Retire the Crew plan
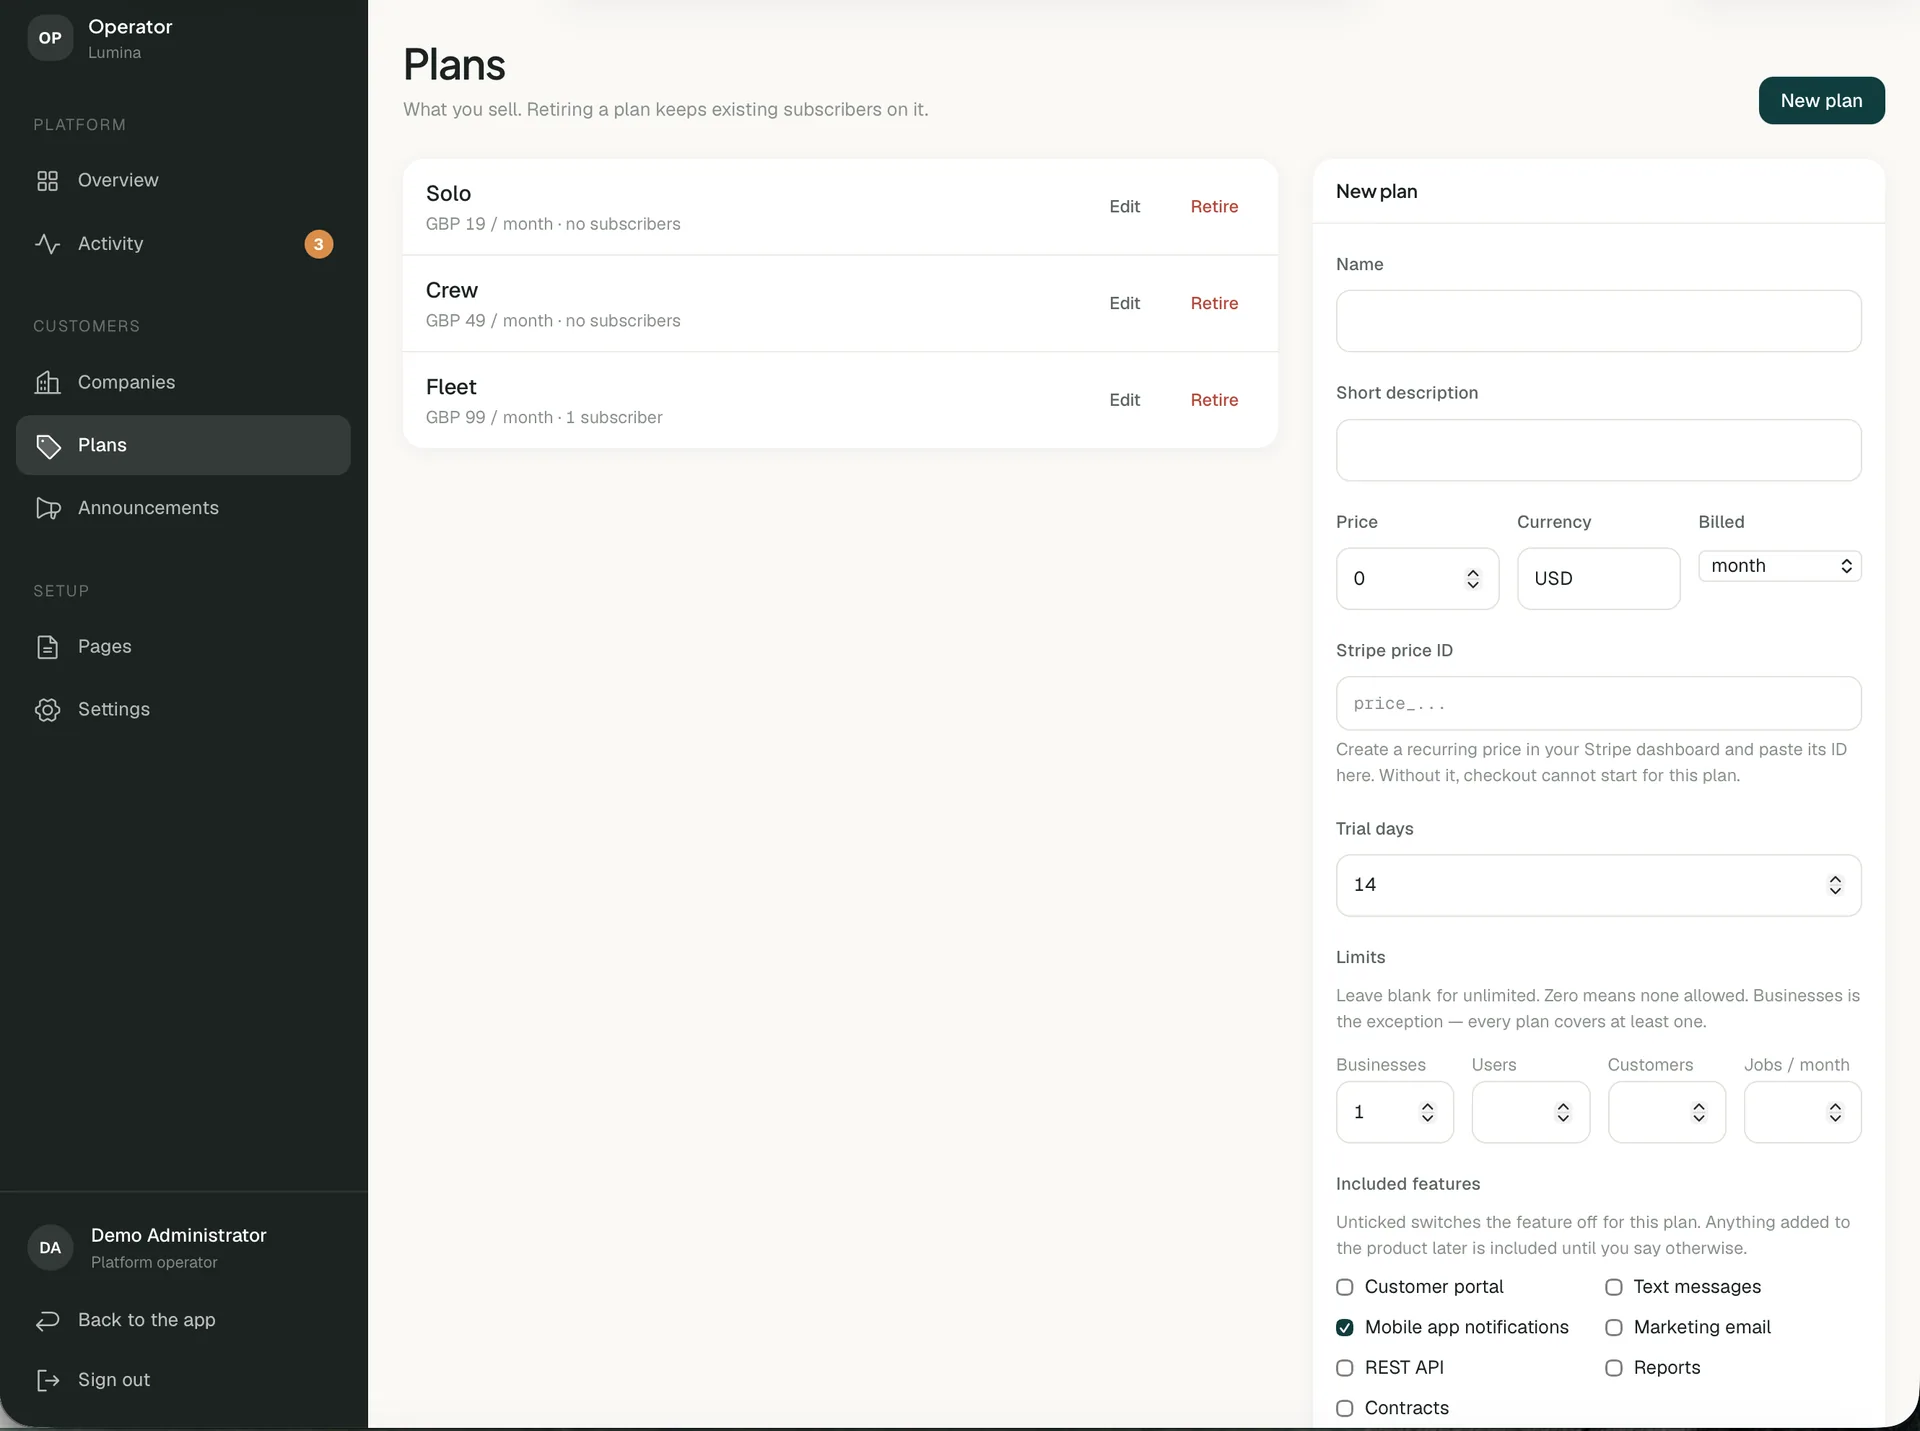This screenshot has height=1431, width=1920. (x=1214, y=303)
